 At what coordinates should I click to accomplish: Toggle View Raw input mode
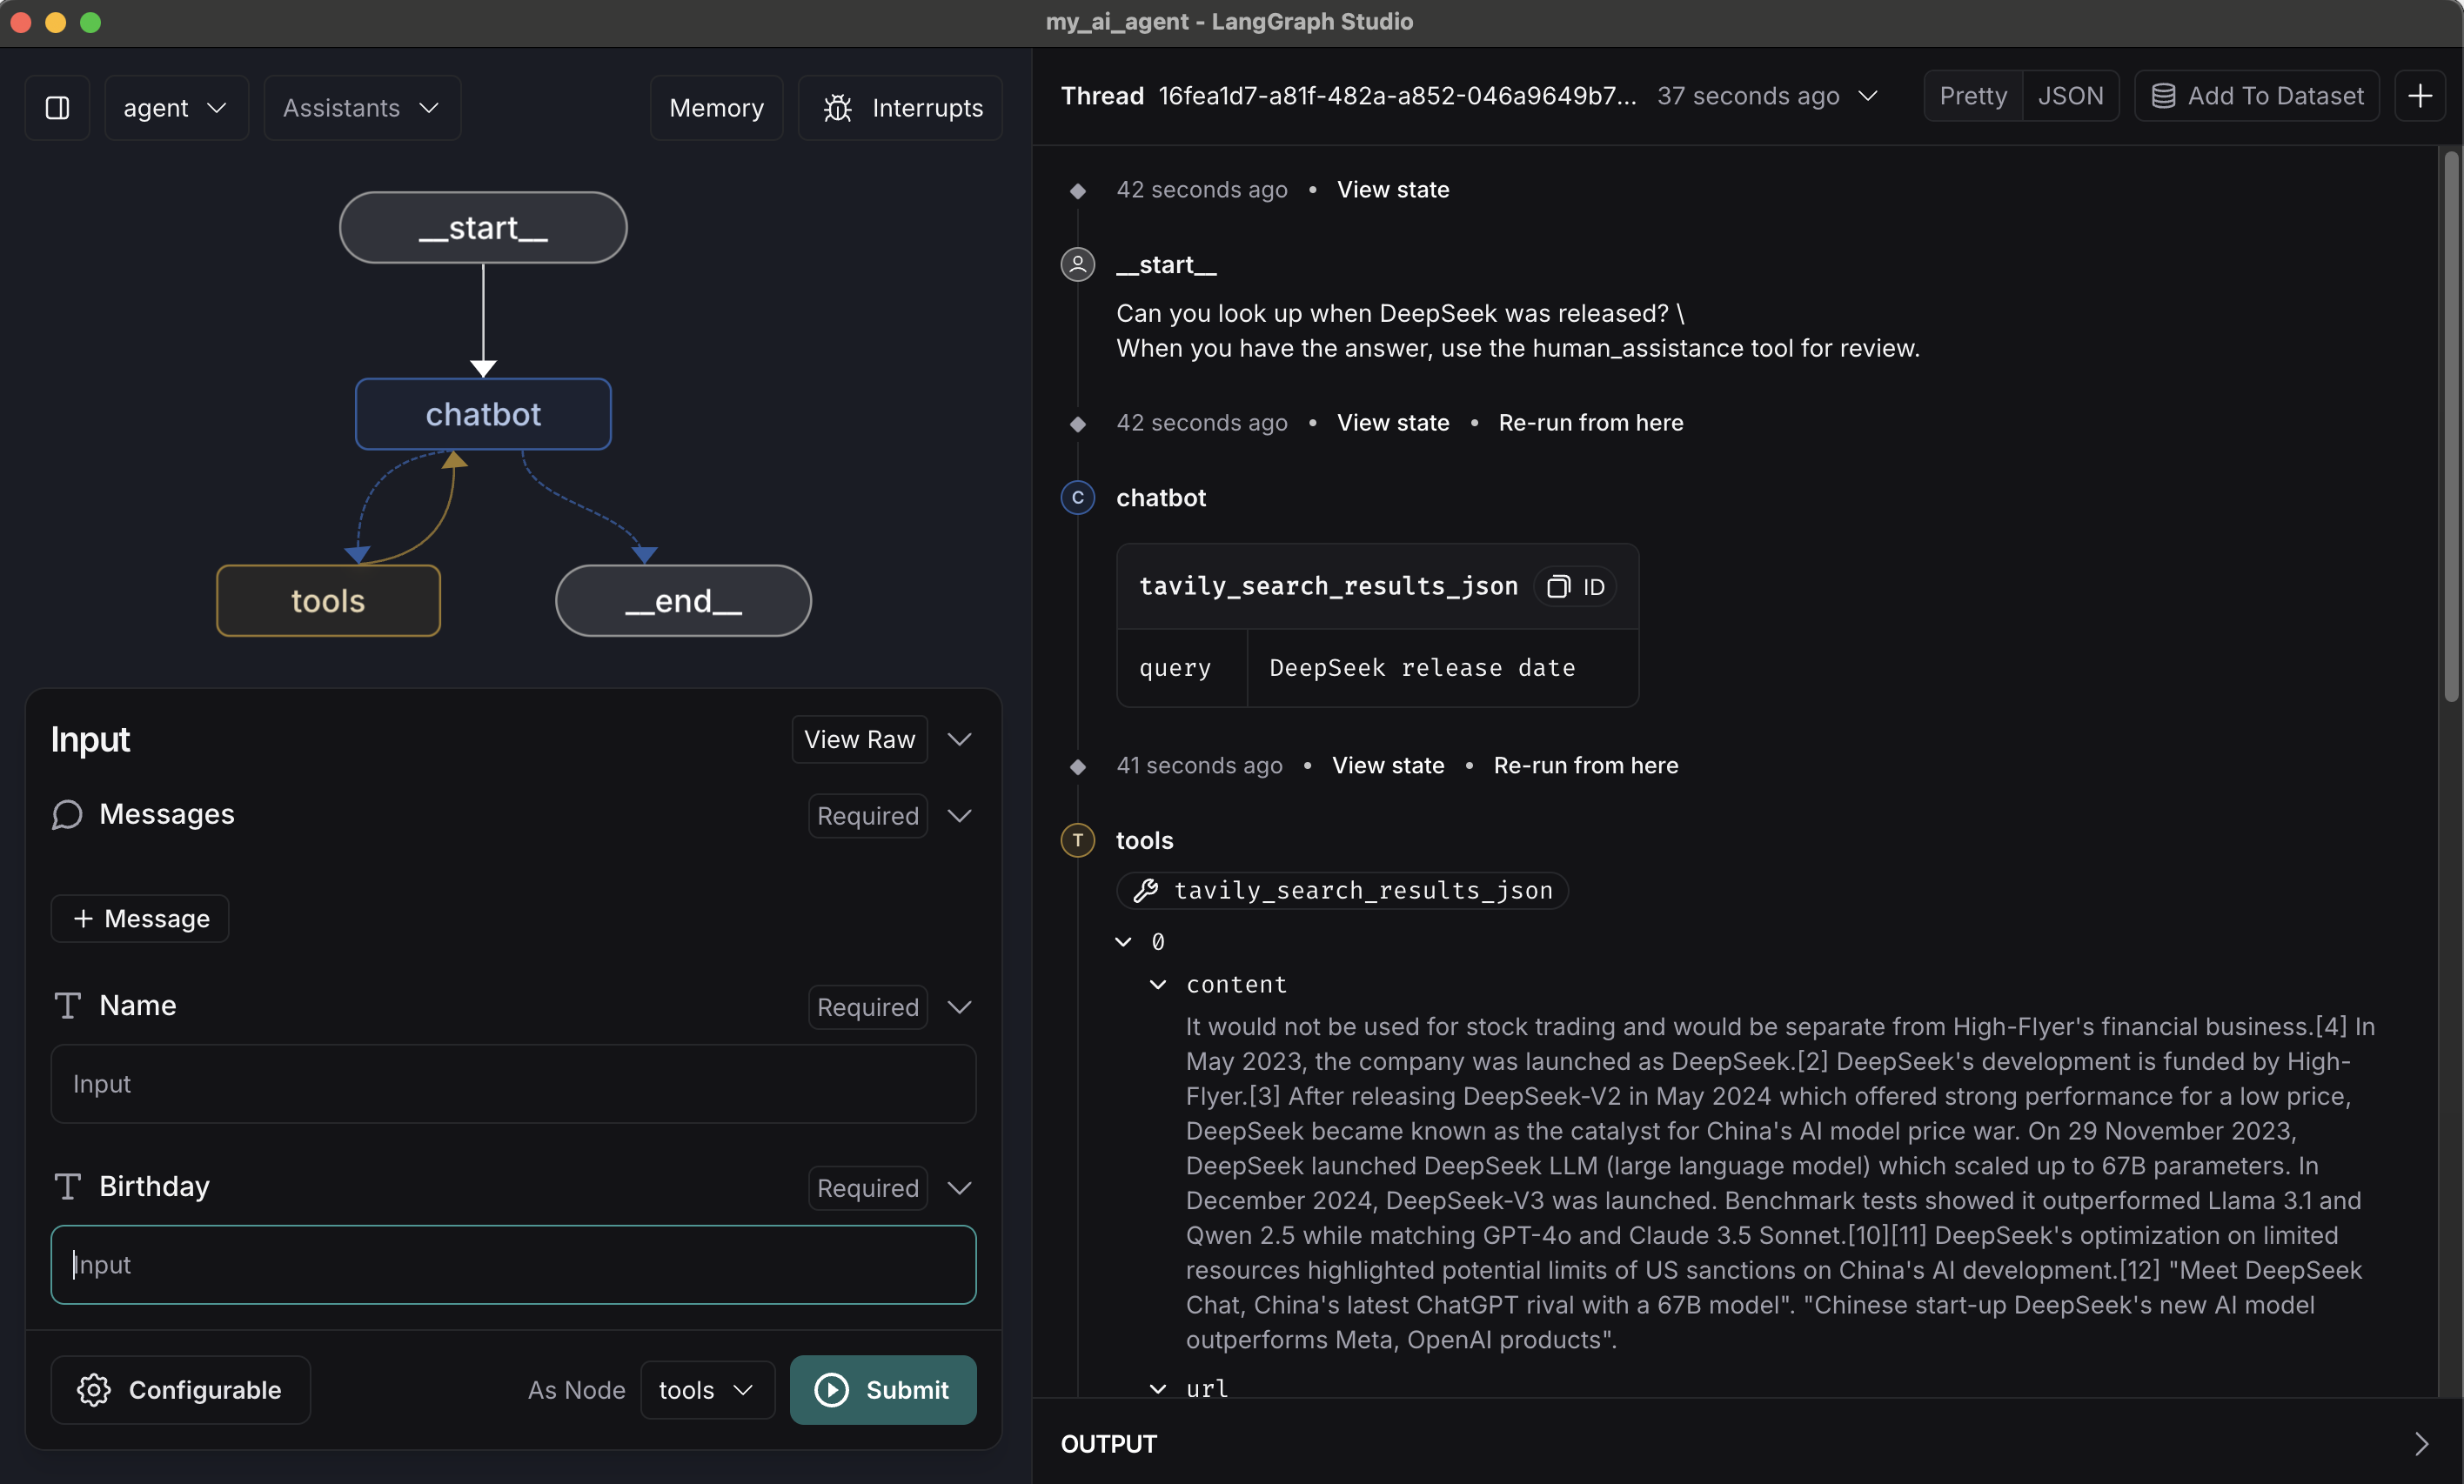coord(859,739)
